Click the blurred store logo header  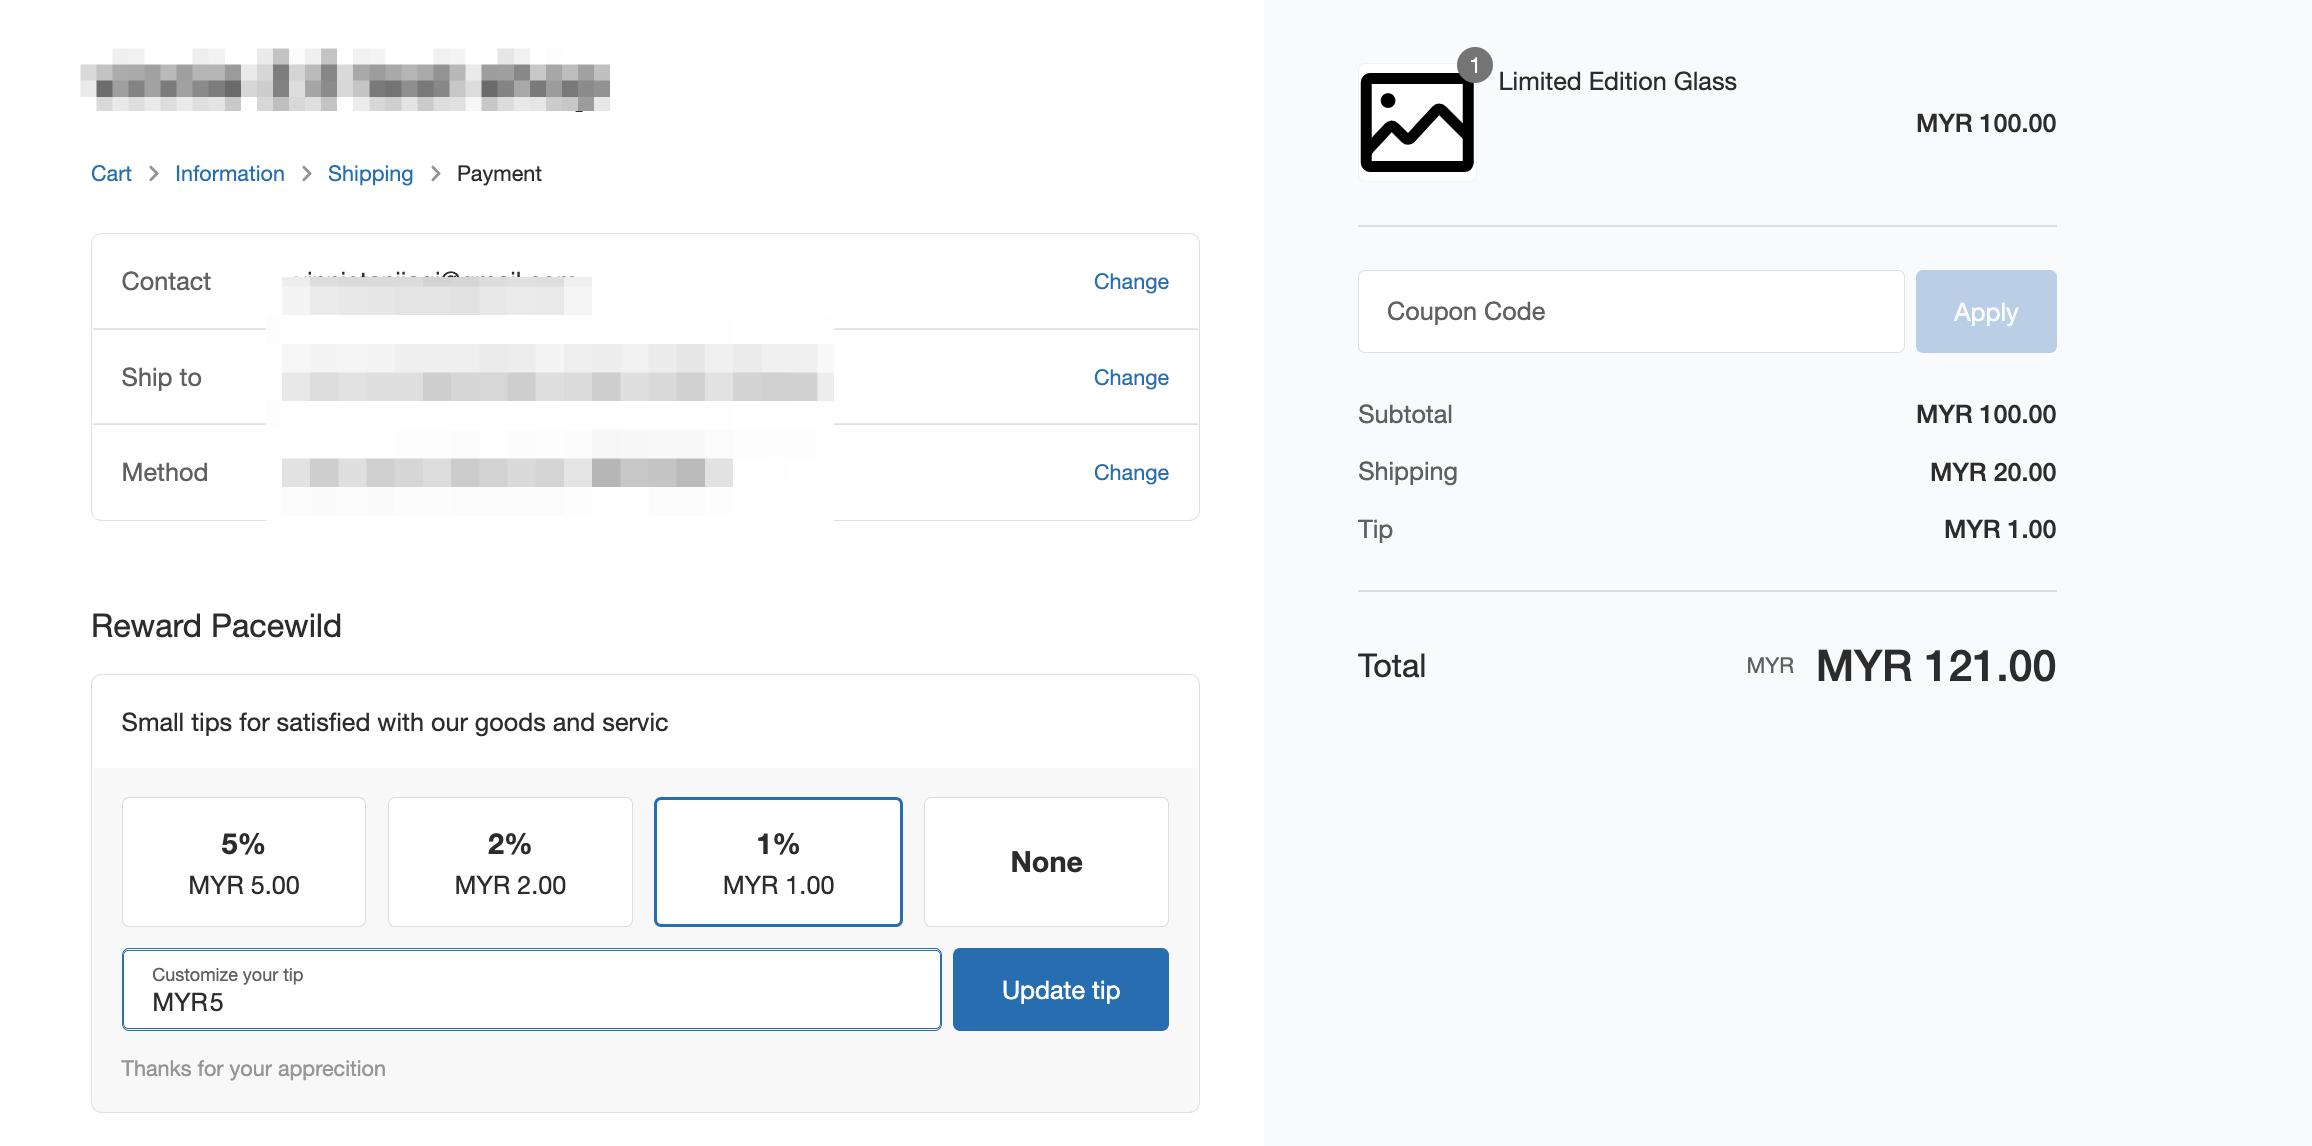[x=345, y=80]
